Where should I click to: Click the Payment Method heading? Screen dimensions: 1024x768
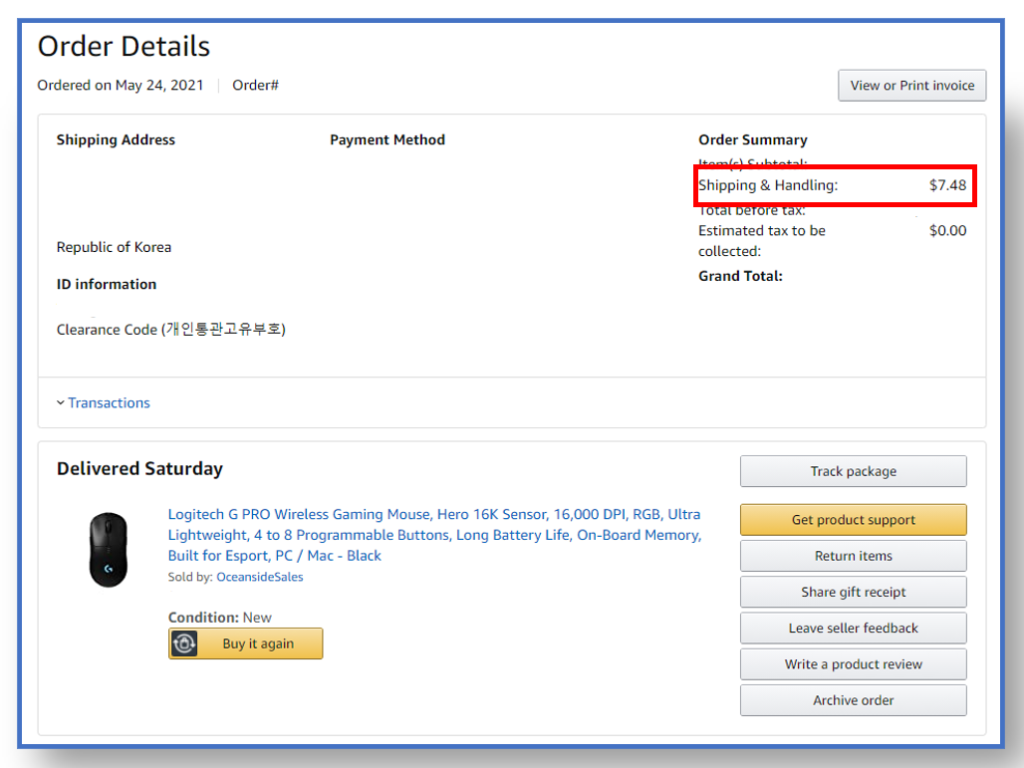click(387, 140)
